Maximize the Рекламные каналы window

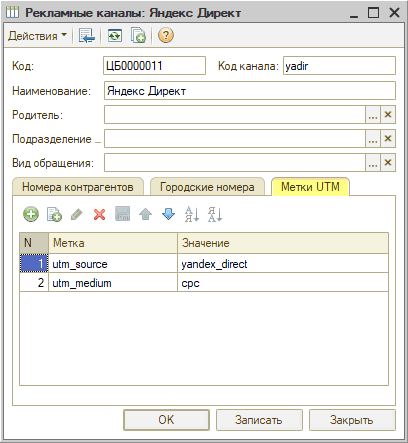point(373,13)
